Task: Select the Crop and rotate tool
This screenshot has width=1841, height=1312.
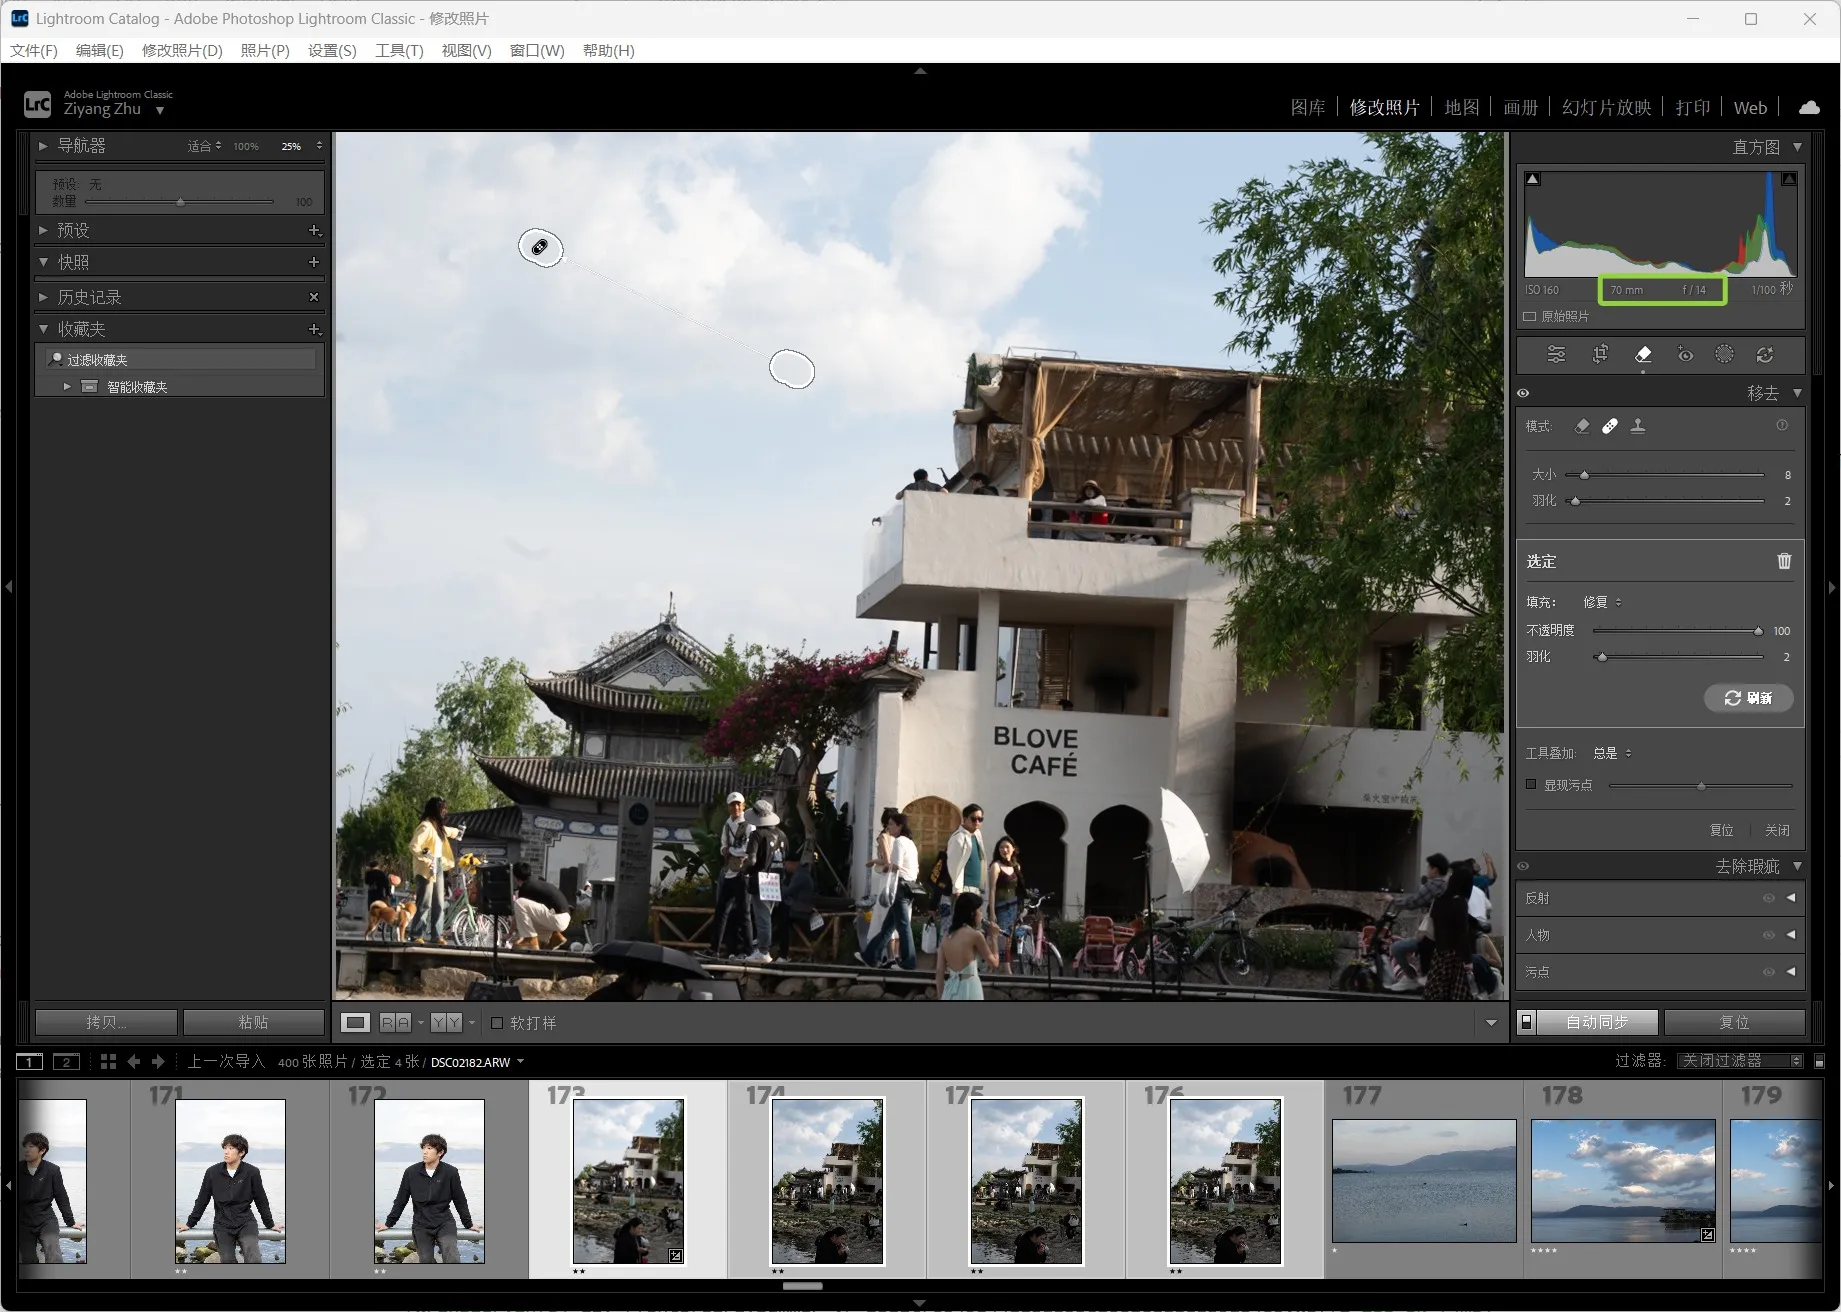Action: (1600, 355)
